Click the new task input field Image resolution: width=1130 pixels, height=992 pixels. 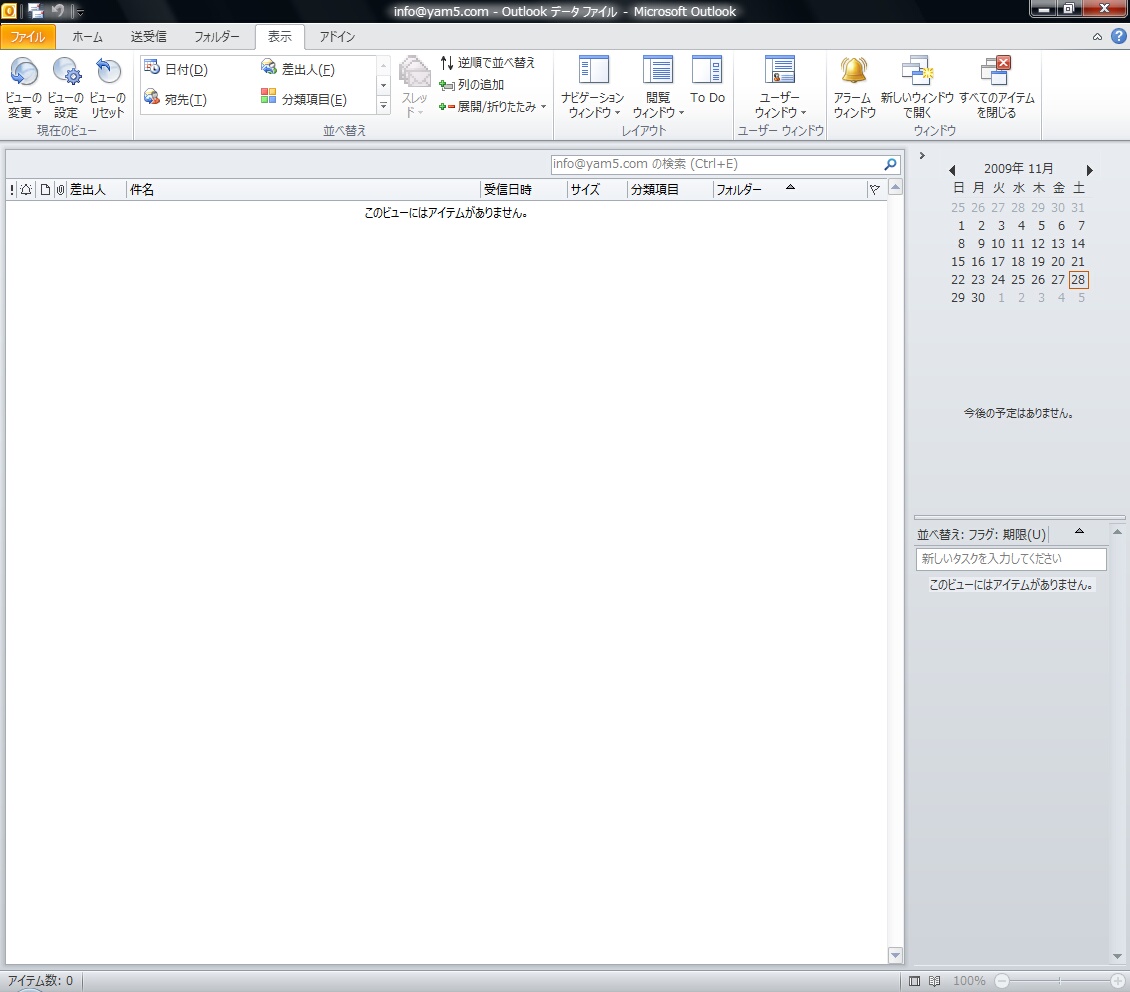point(1010,559)
